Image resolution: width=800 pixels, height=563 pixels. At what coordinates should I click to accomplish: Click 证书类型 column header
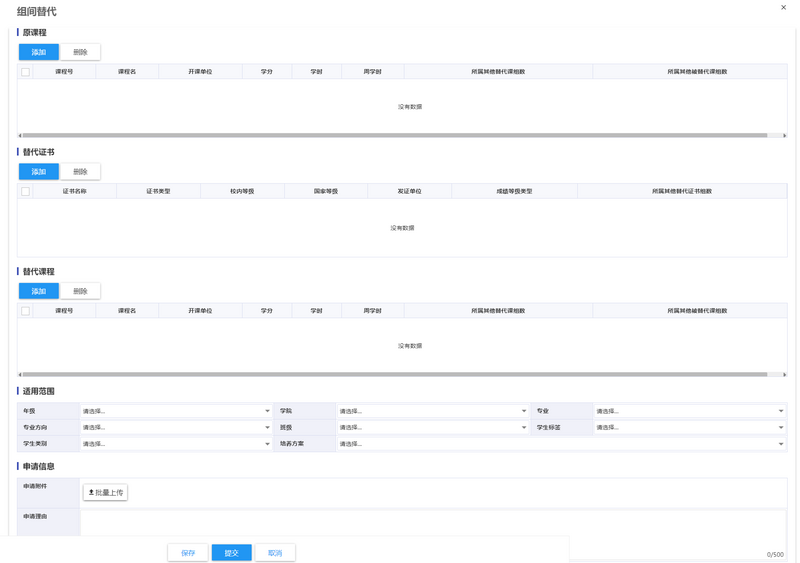point(159,191)
